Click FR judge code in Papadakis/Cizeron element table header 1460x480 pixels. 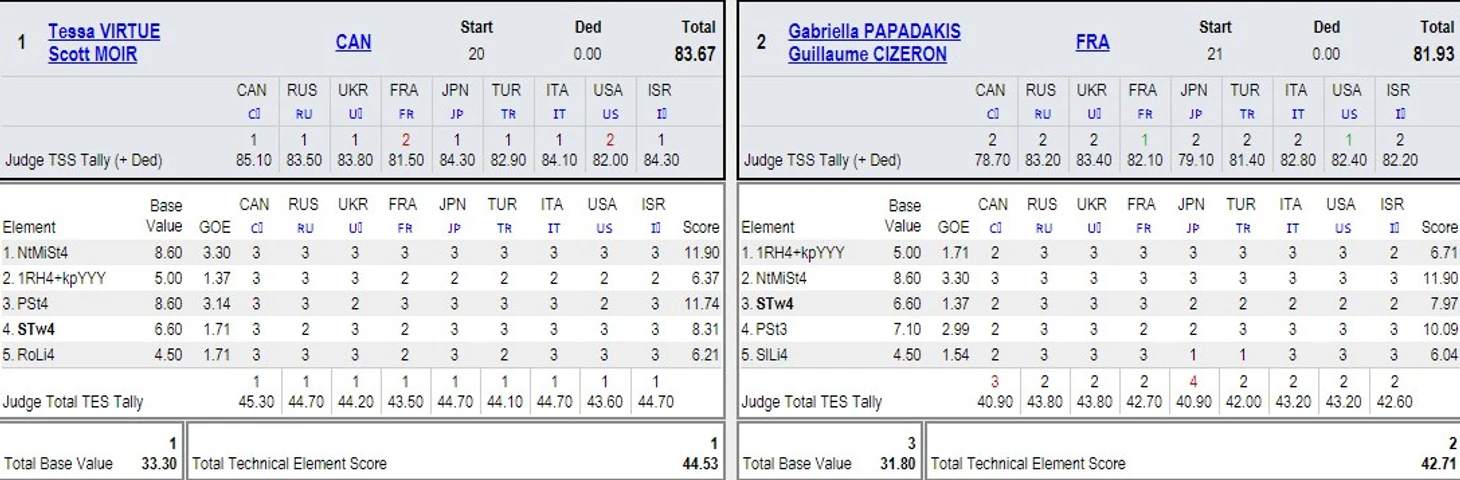tap(1141, 228)
